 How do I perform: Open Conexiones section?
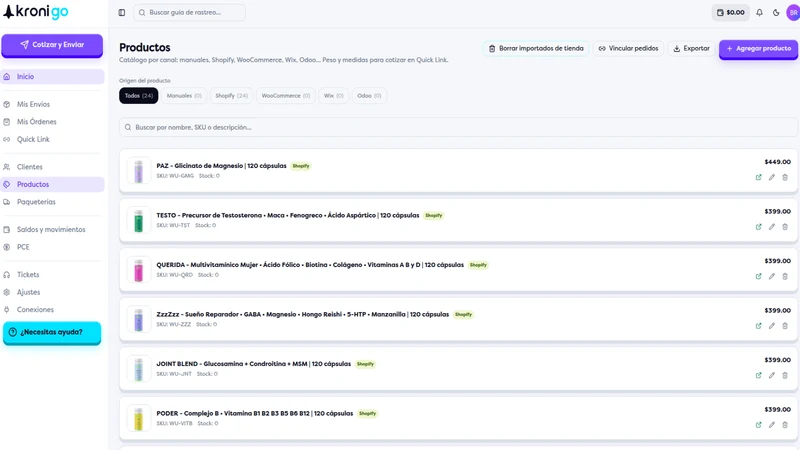[52, 309]
